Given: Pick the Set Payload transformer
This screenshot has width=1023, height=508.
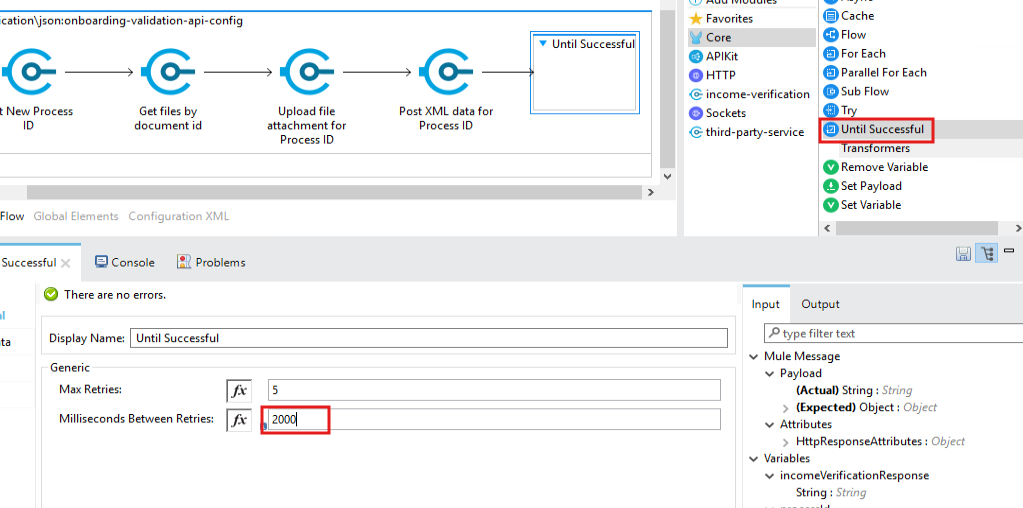Looking at the screenshot, I should [x=870, y=186].
